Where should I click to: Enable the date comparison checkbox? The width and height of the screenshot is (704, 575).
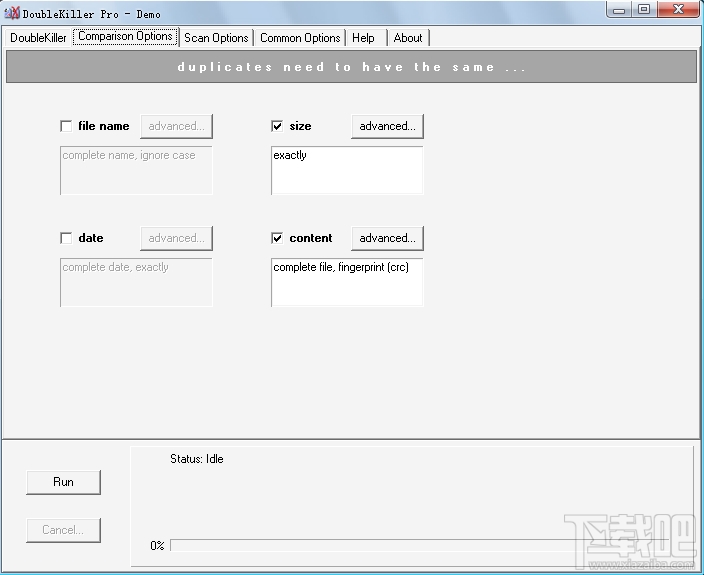point(66,238)
